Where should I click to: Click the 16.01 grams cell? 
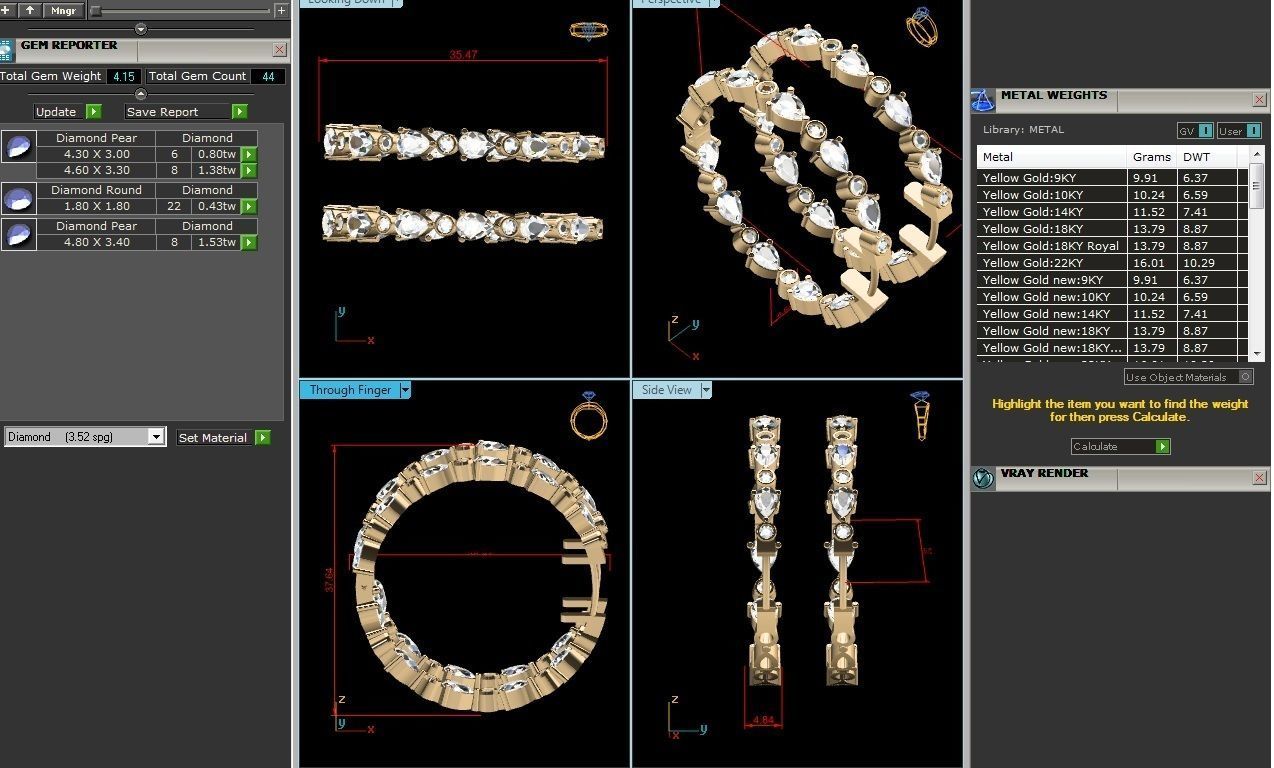click(x=1152, y=263)
